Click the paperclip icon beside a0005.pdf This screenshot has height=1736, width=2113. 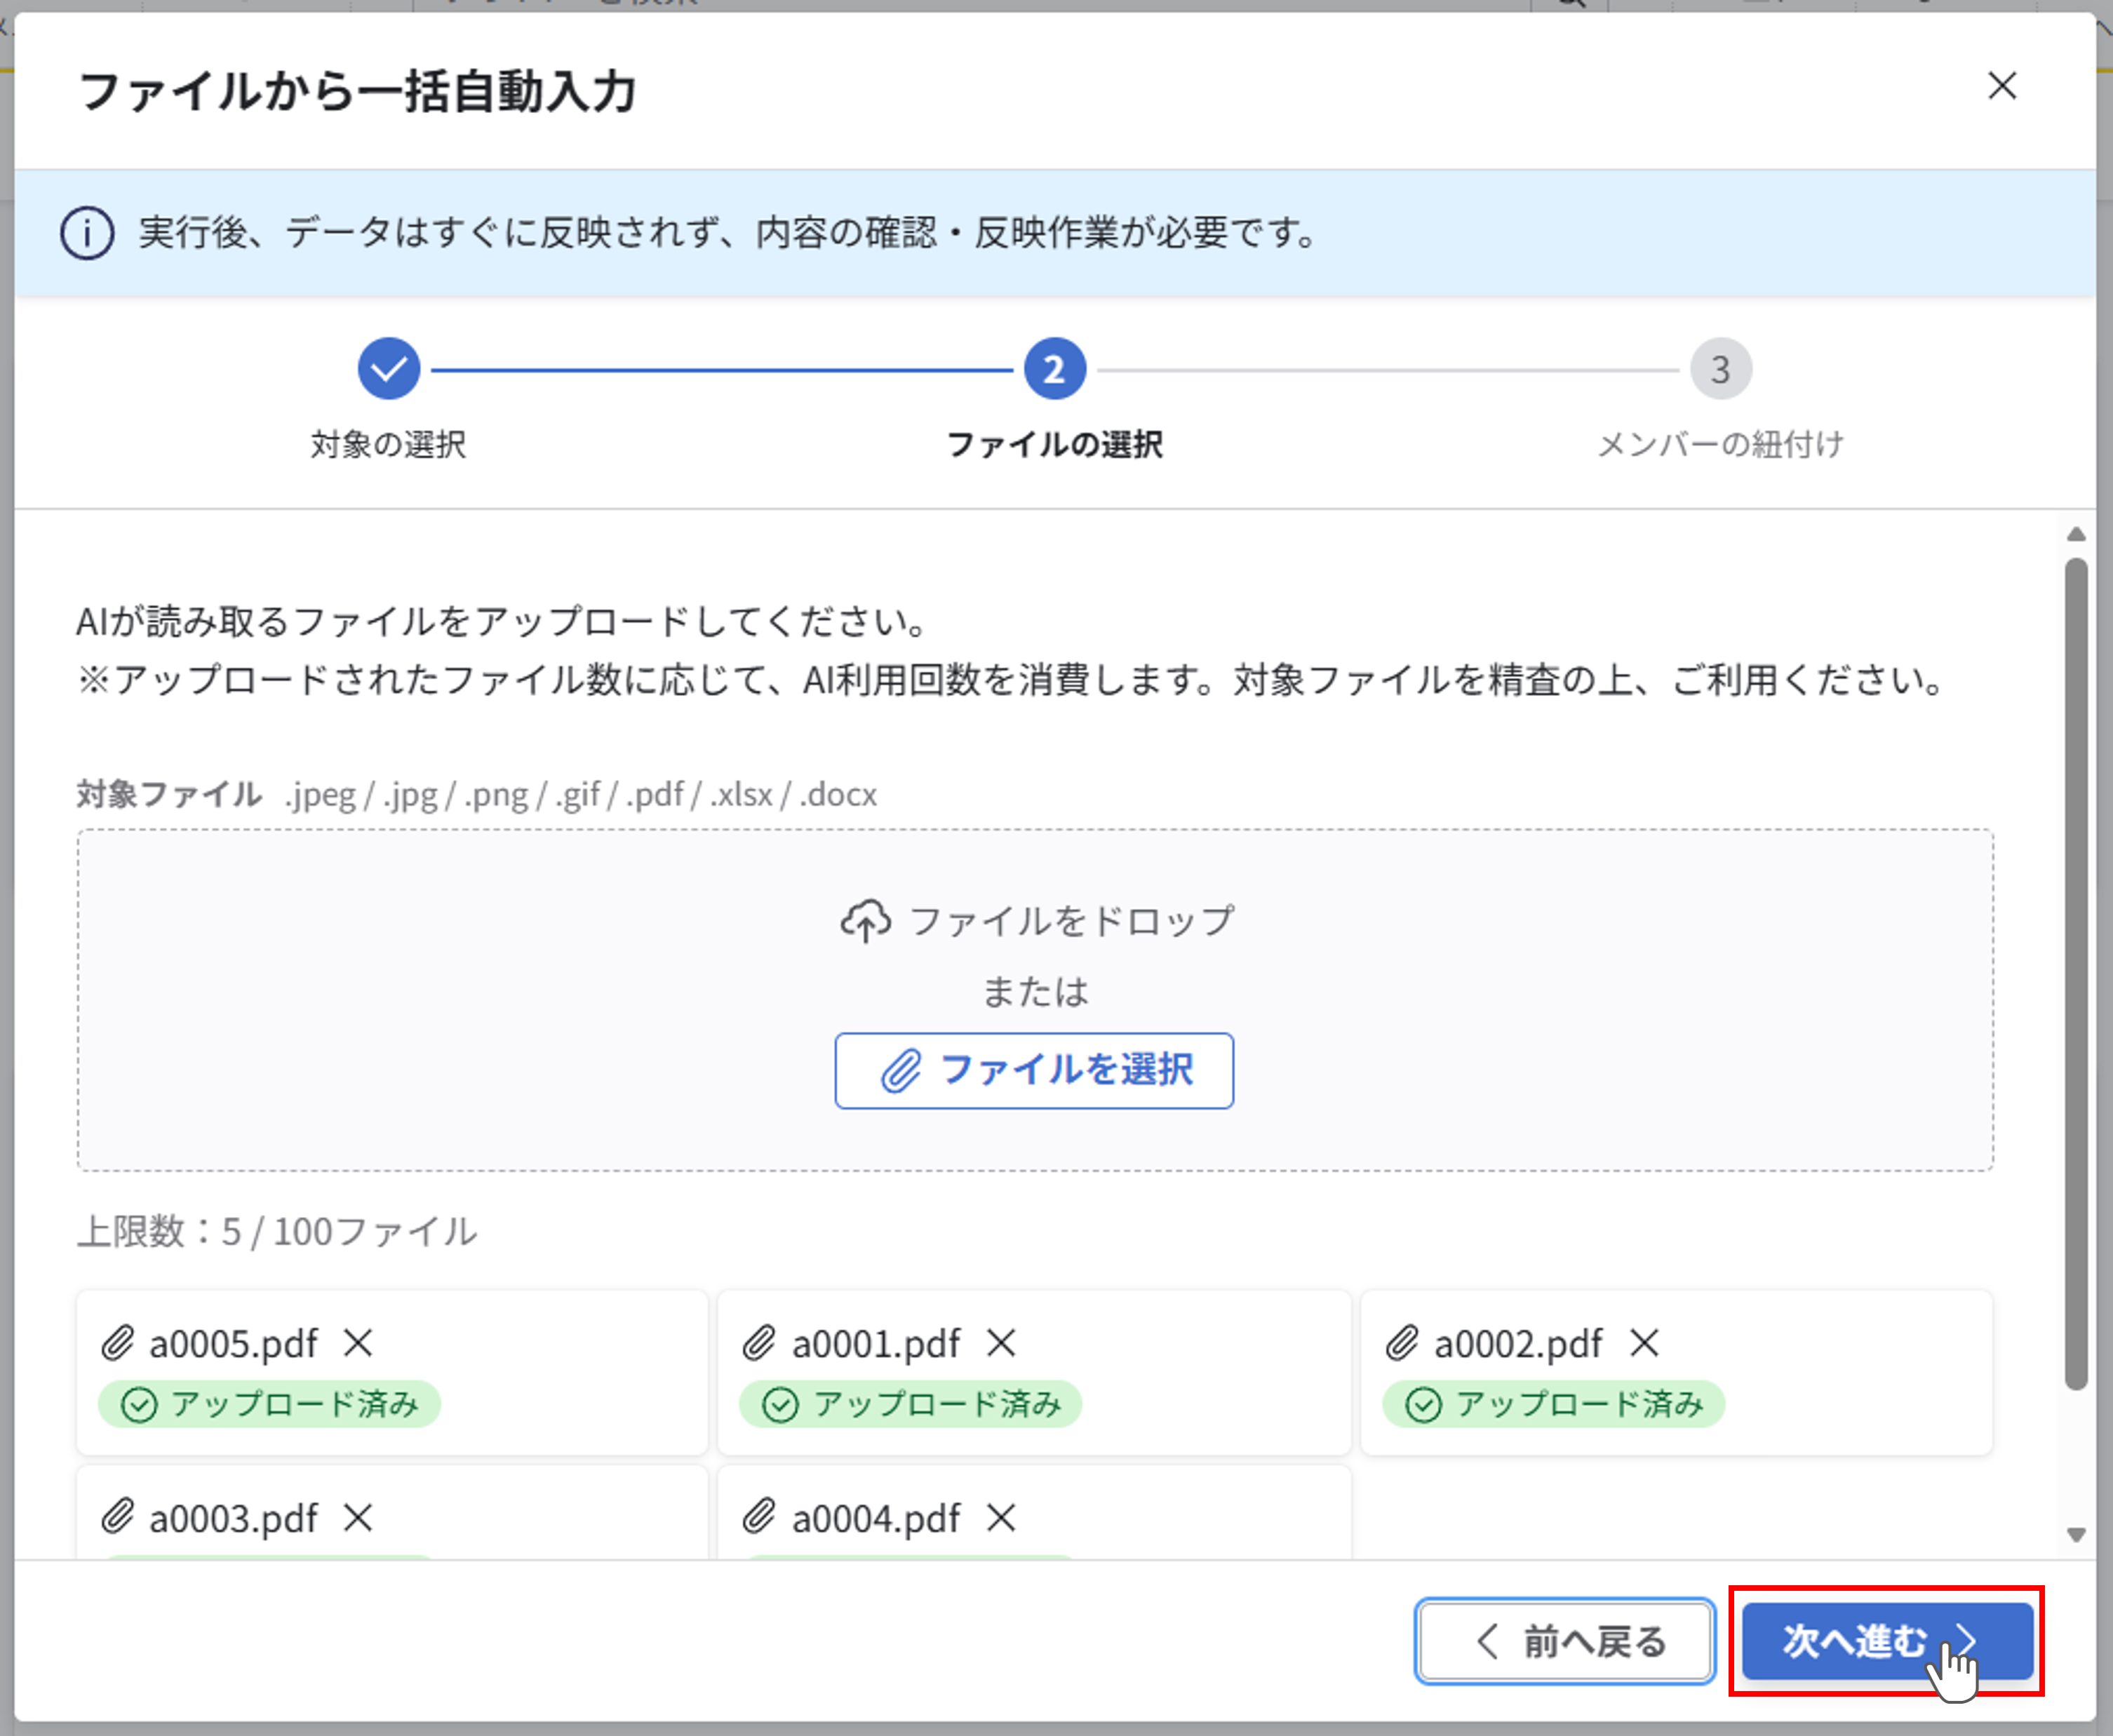117,1343
